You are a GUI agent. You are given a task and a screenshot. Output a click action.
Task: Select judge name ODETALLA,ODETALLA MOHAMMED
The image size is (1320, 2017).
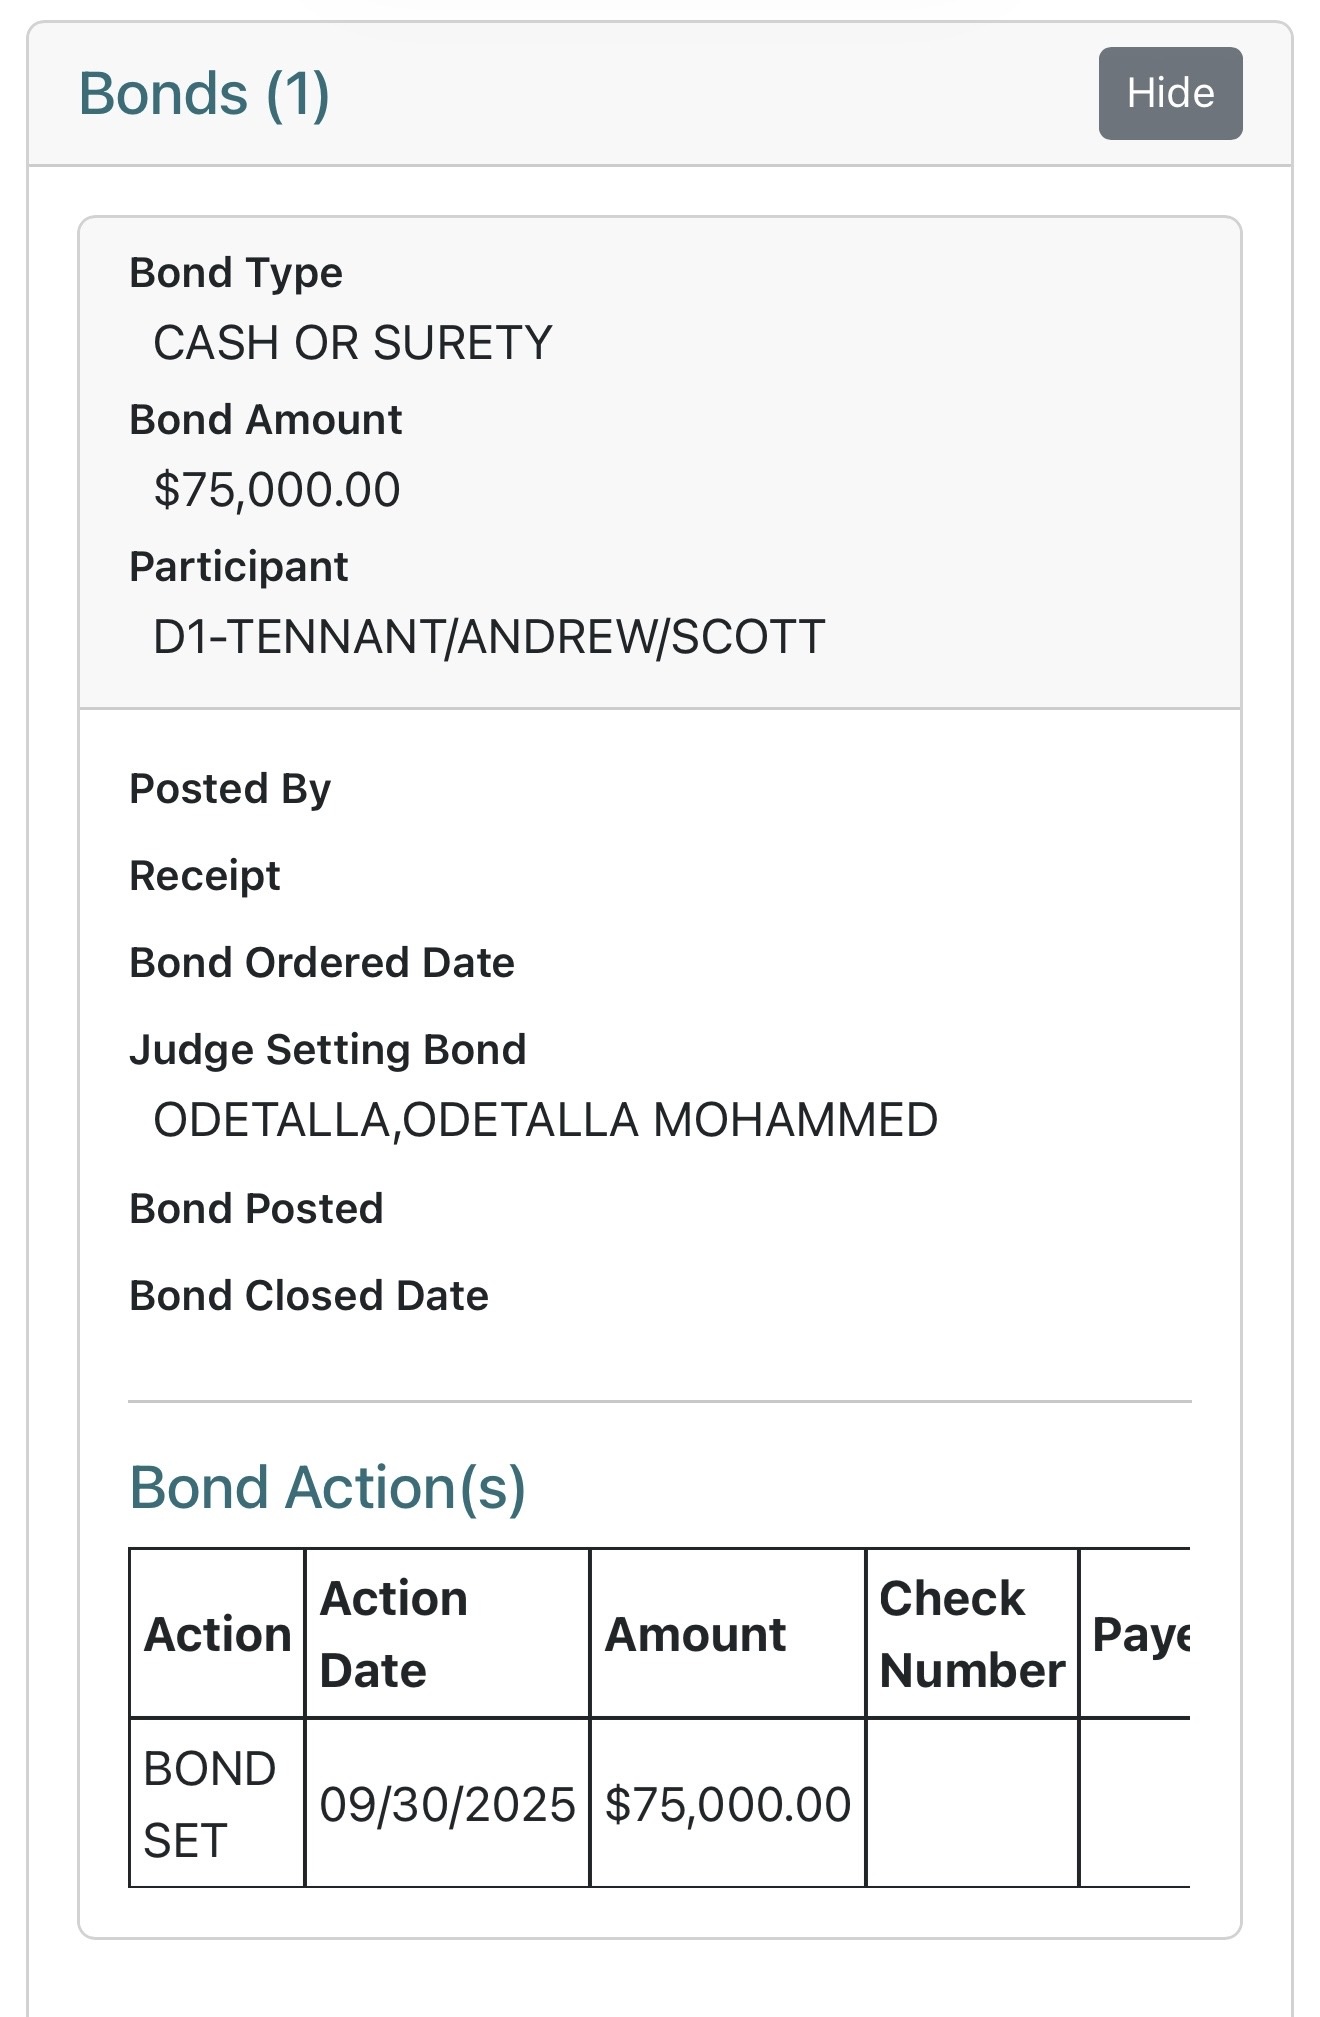point(545,1120)
